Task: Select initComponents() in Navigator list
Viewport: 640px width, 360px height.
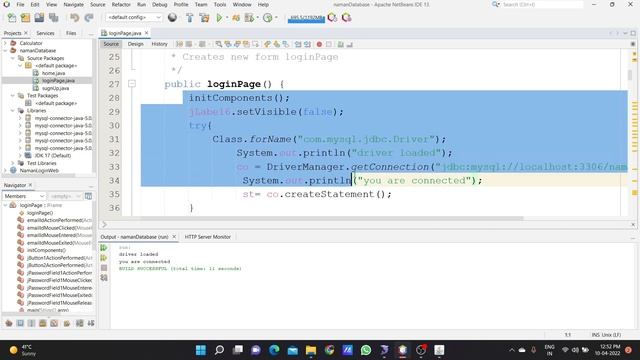Action: [x=46, y=250]
